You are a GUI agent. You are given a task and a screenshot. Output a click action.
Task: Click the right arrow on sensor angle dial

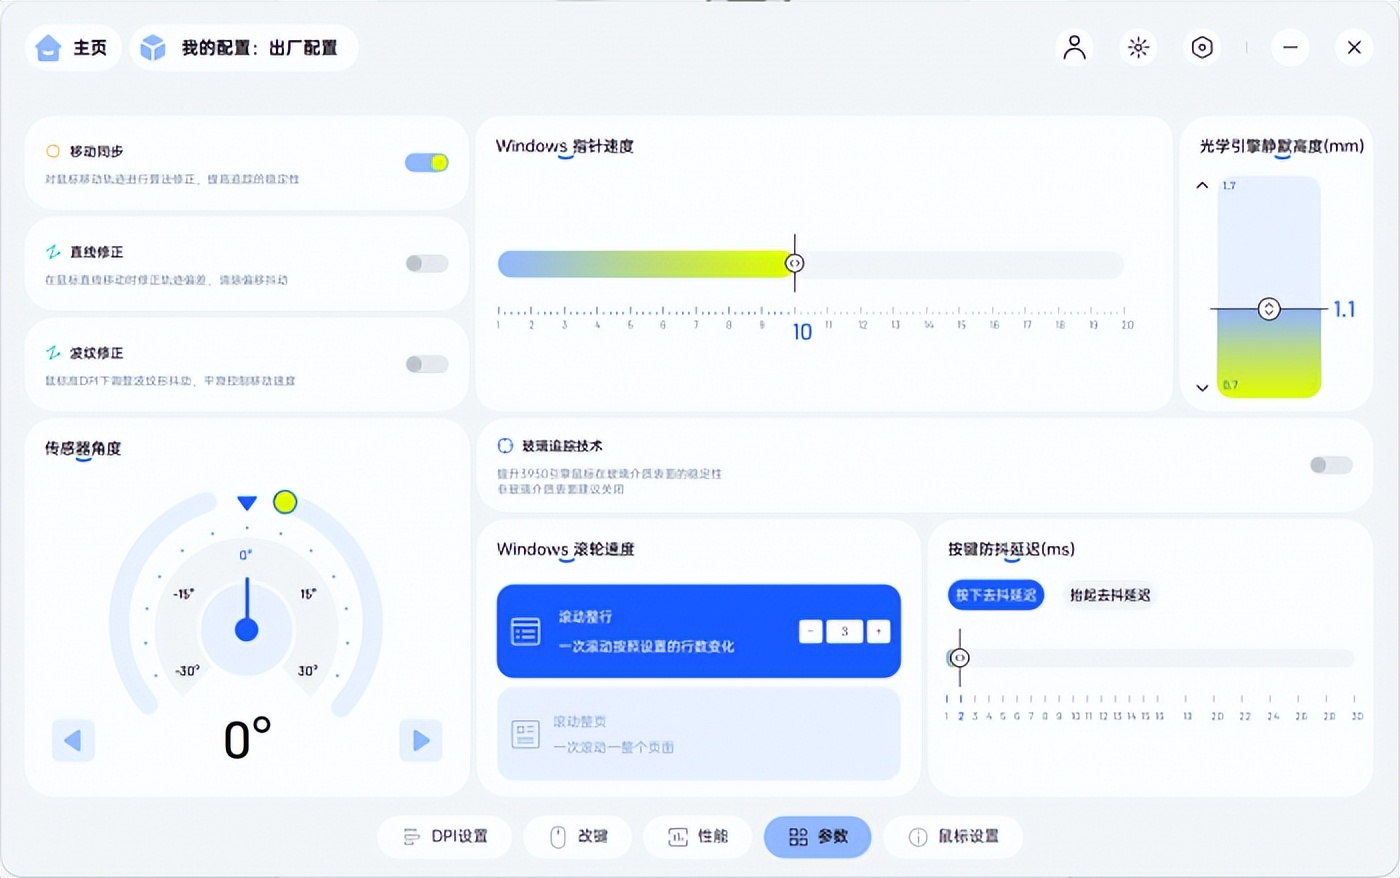coord(420,740)
